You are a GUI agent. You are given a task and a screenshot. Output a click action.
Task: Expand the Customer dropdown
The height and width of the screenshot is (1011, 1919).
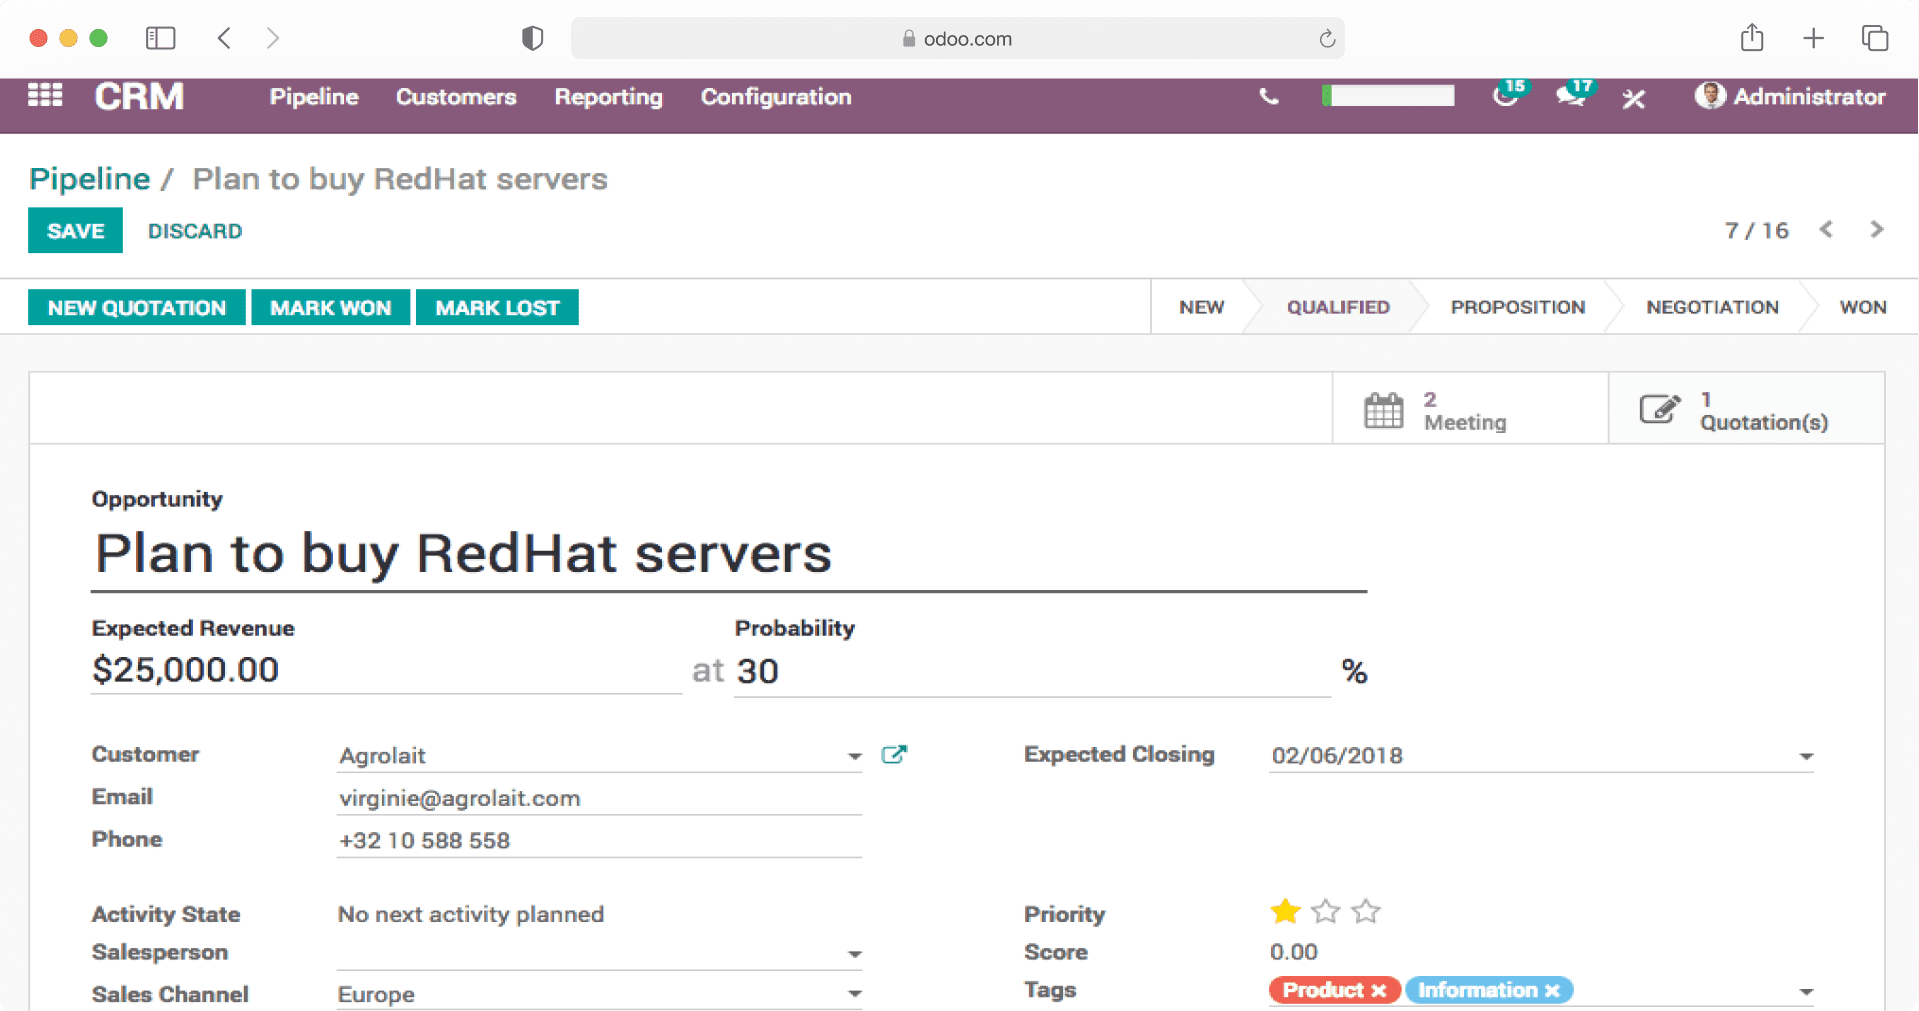[854, 756]
